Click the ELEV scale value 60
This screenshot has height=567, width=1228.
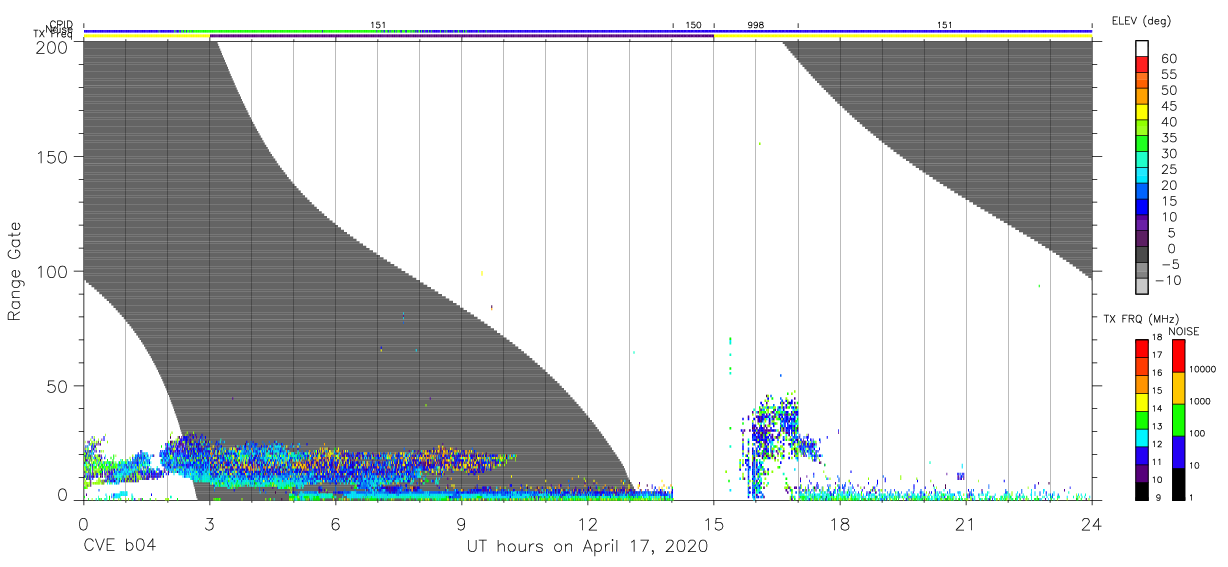tap(1168, 59)
